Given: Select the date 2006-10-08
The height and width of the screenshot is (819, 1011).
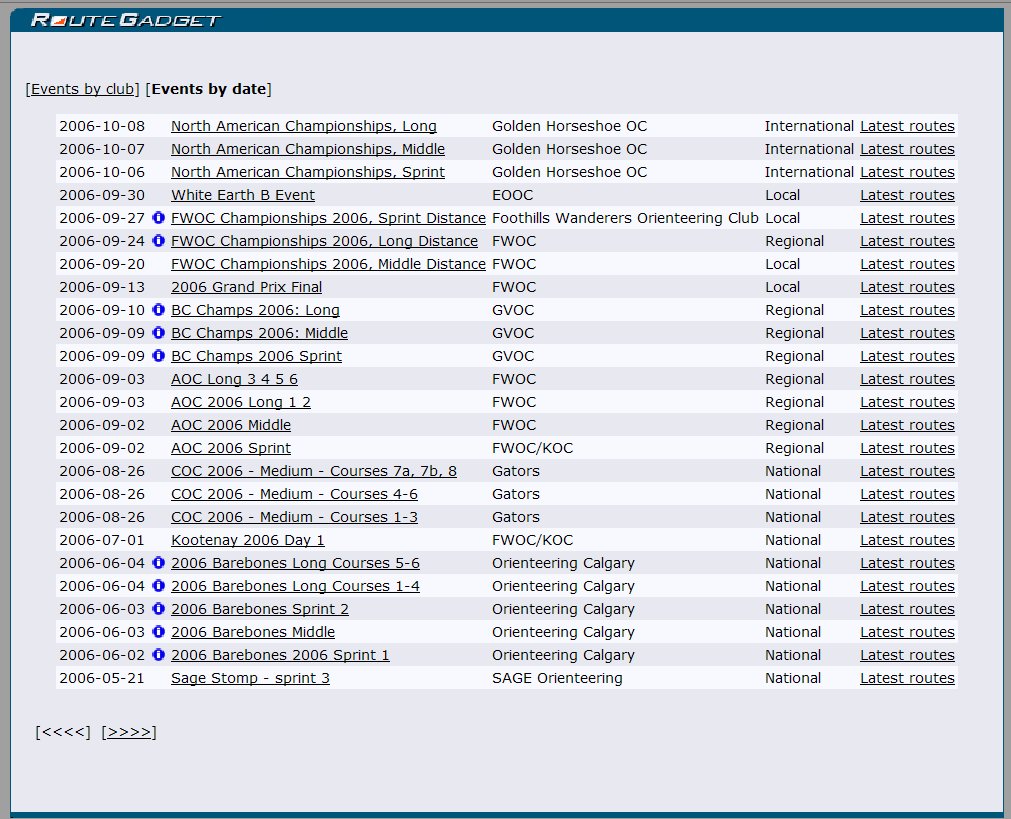Looking at the screenshot, I should point(102,126).
